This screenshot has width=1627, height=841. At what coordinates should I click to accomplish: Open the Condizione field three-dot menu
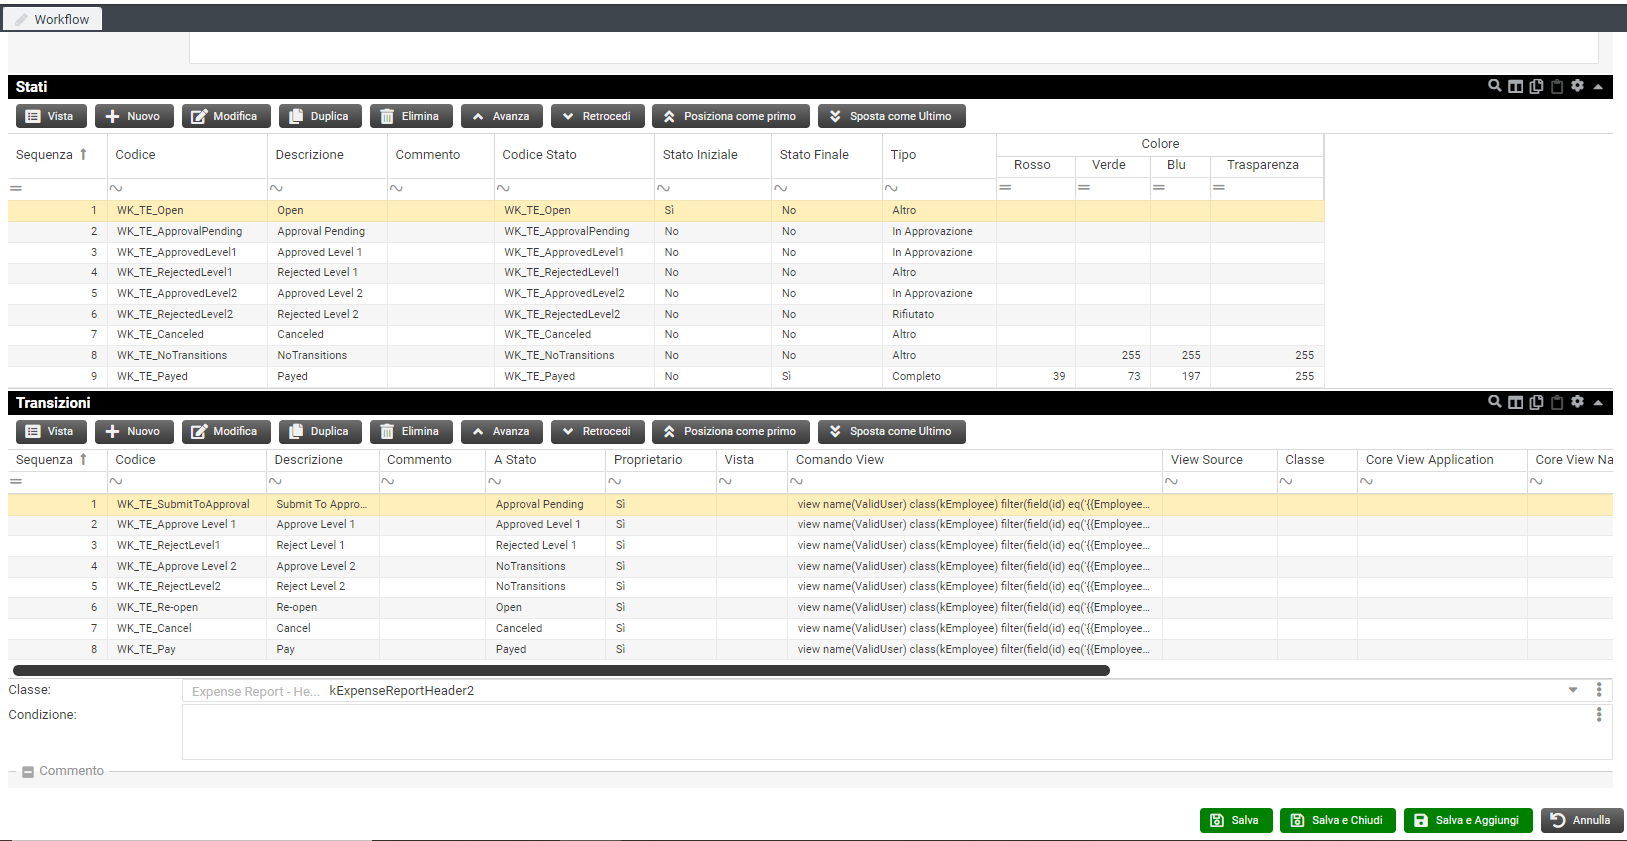(1599, 715)
